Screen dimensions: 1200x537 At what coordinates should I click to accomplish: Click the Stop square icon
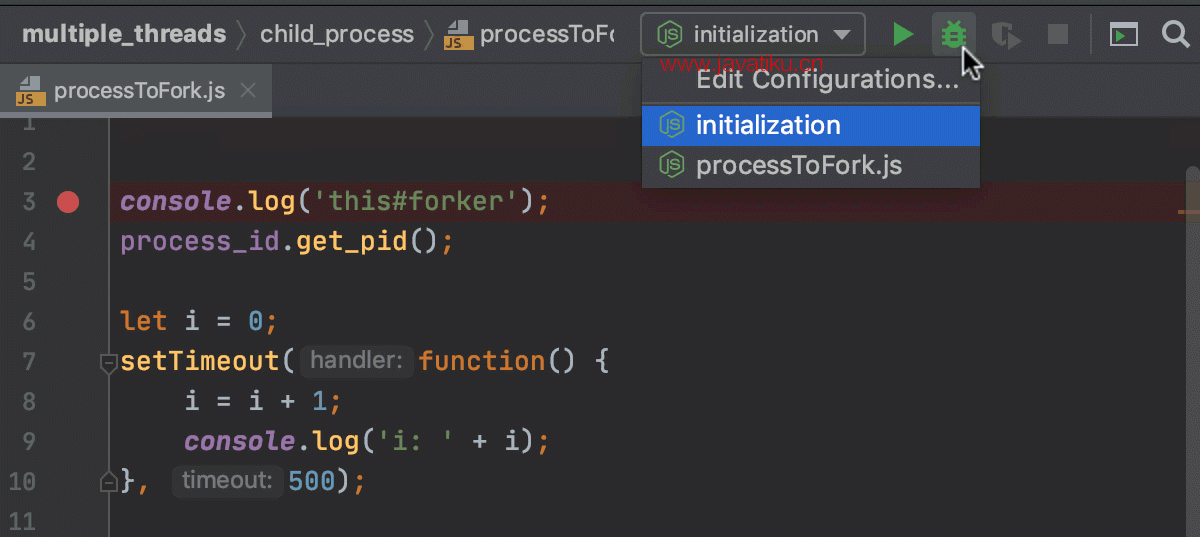[x=1058, y=35]
